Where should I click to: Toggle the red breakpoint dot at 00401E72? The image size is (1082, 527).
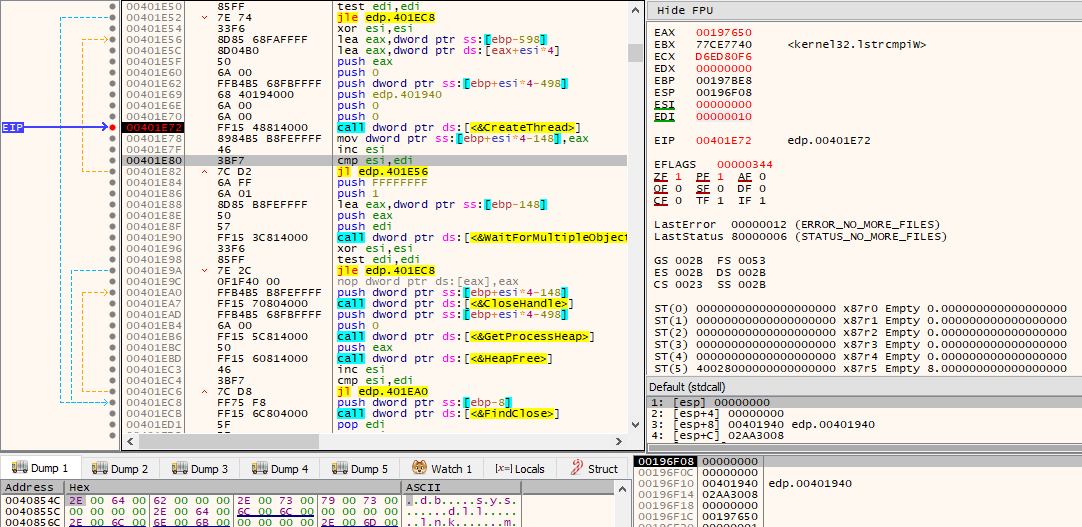click(112, 128)
